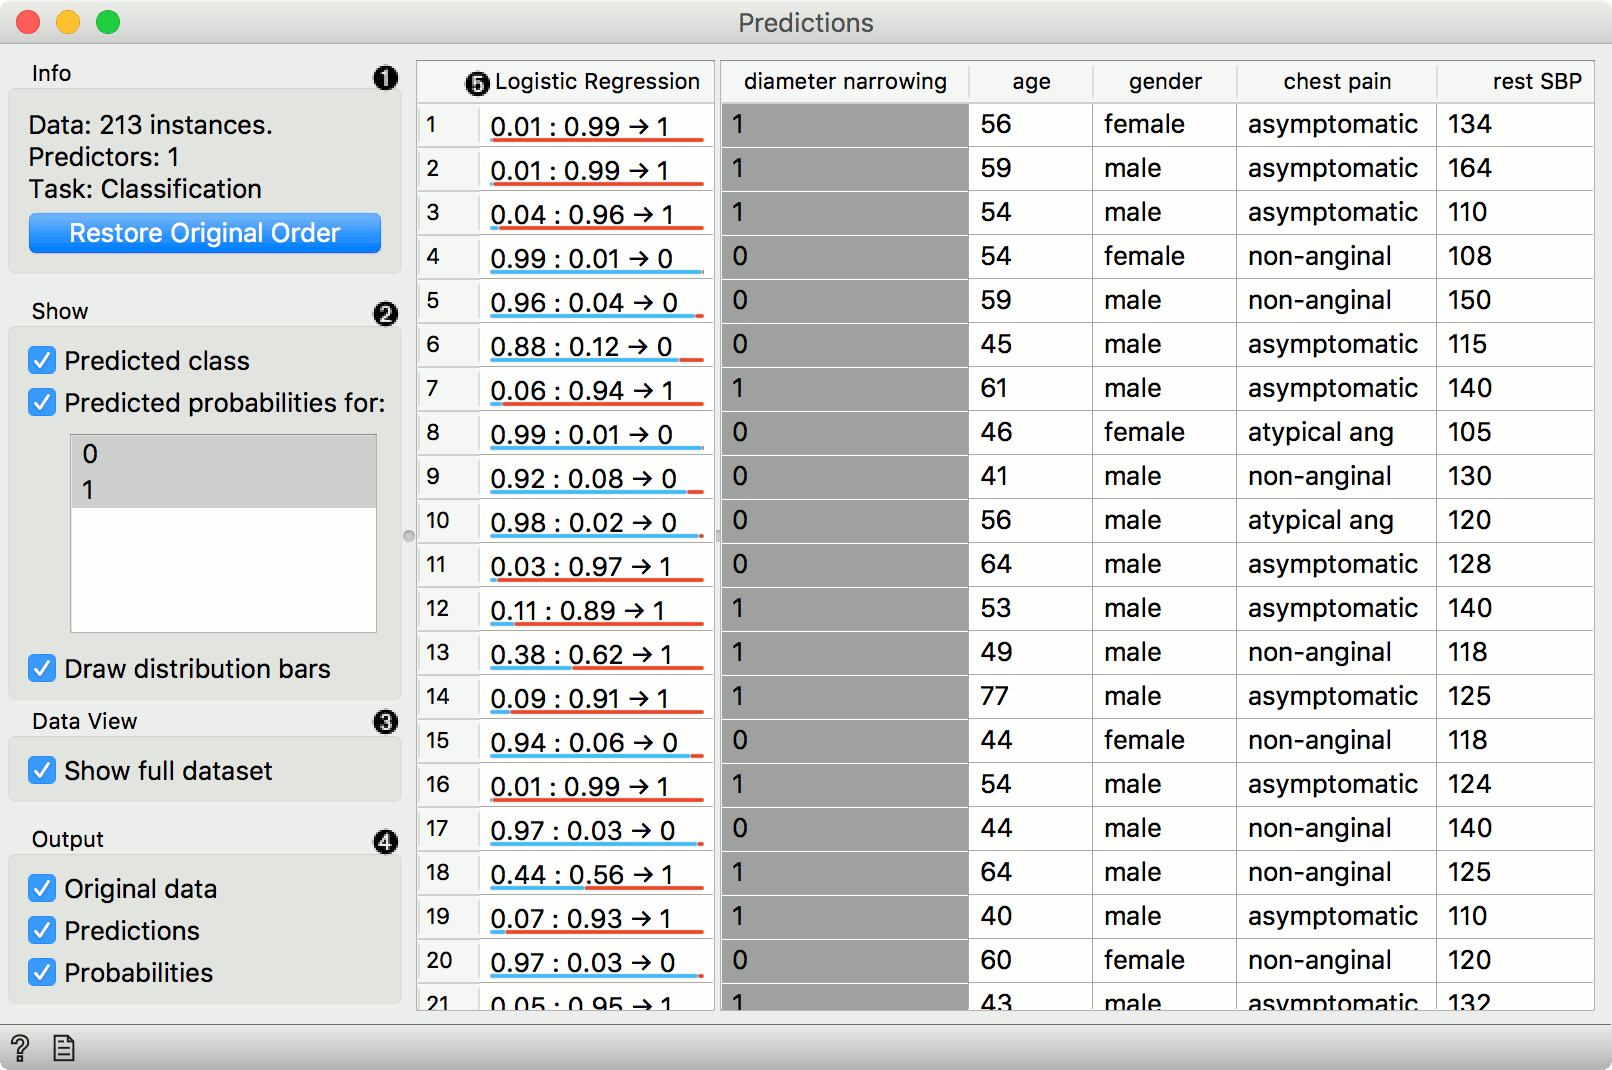This screenshot has width=1612, height=1070.
Task: Click diameter narrowing cell in row 11
Action: (x=845, y=565)
